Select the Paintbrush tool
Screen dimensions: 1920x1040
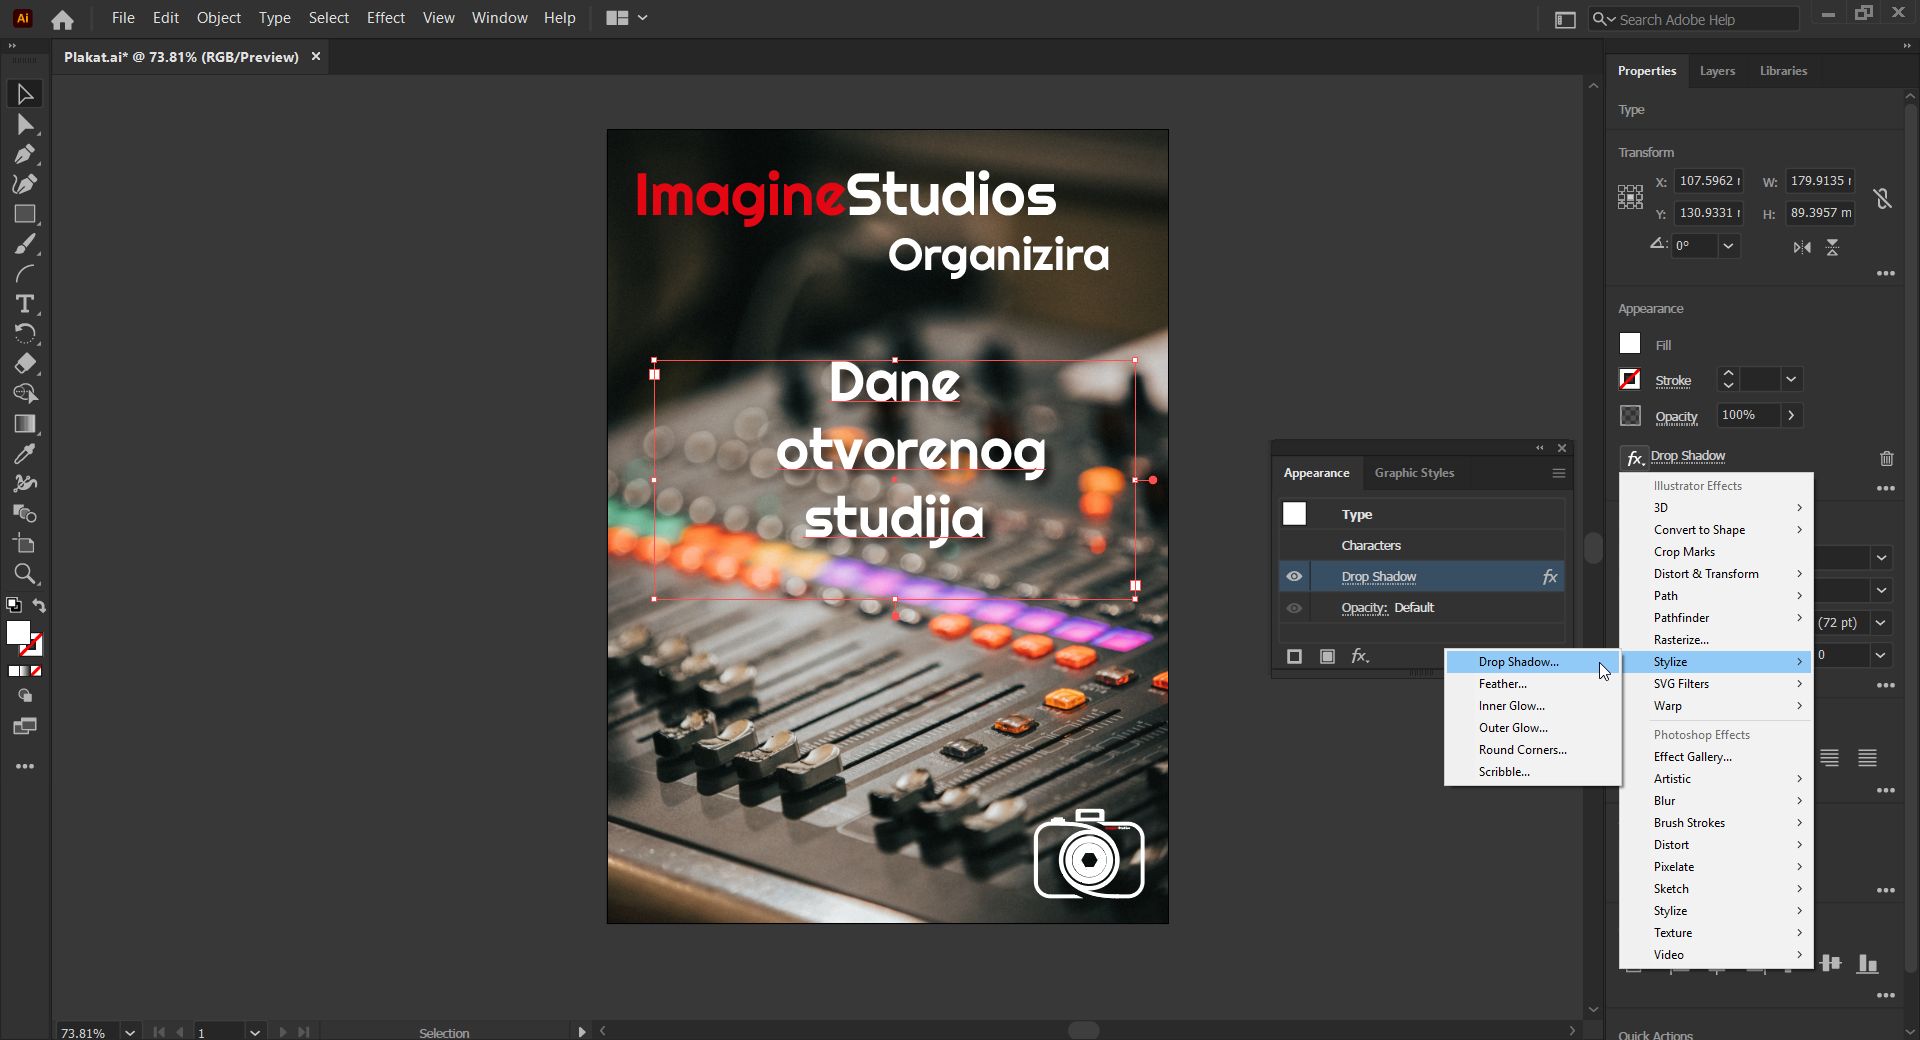25,244
